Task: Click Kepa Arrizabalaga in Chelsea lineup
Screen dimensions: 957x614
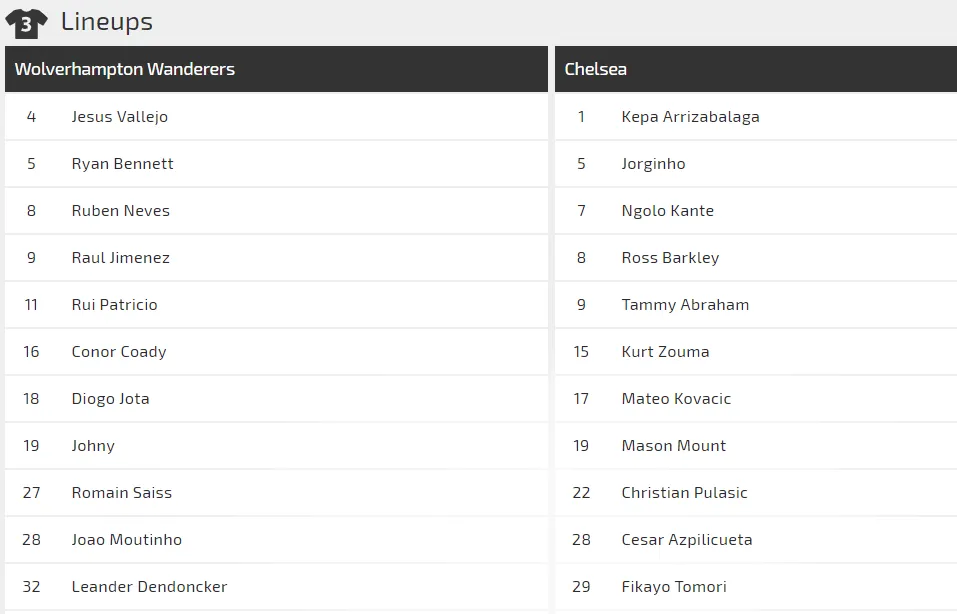Action: [690, 116]
